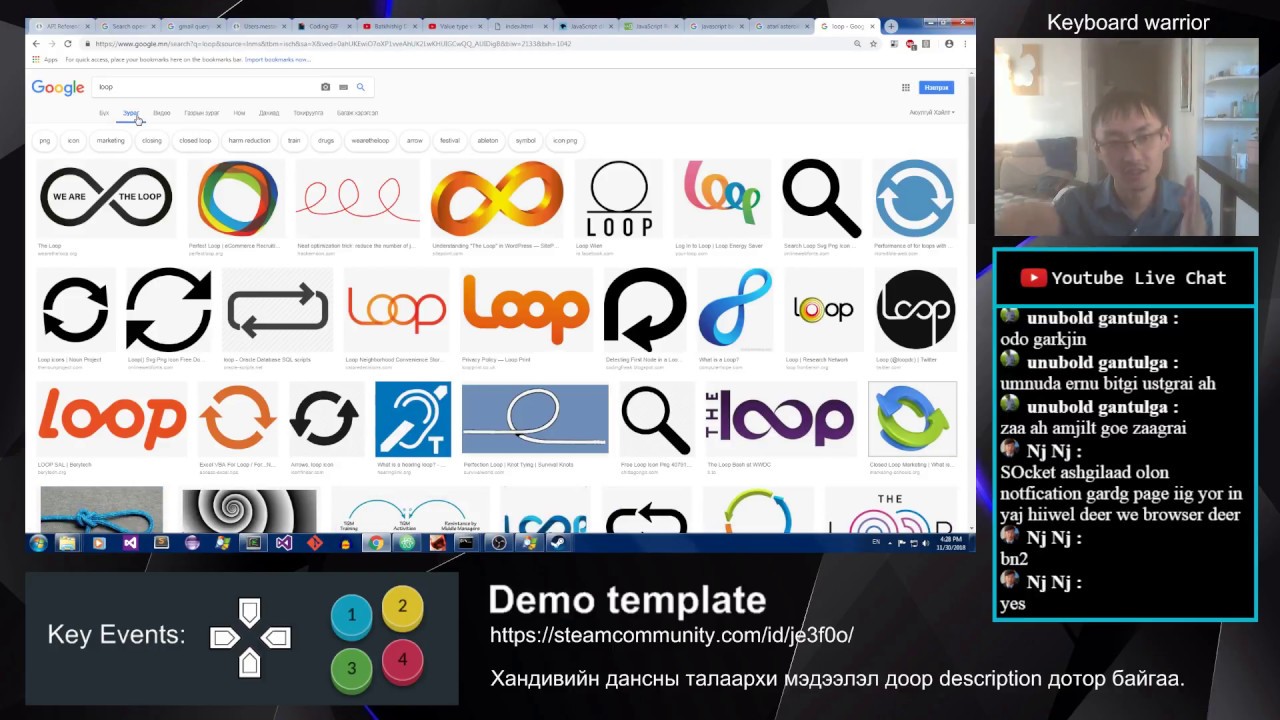The width and height of the screenshot is (1280, 720).
Task: Open Steam from the taskbar
Action: pos(559,543)
